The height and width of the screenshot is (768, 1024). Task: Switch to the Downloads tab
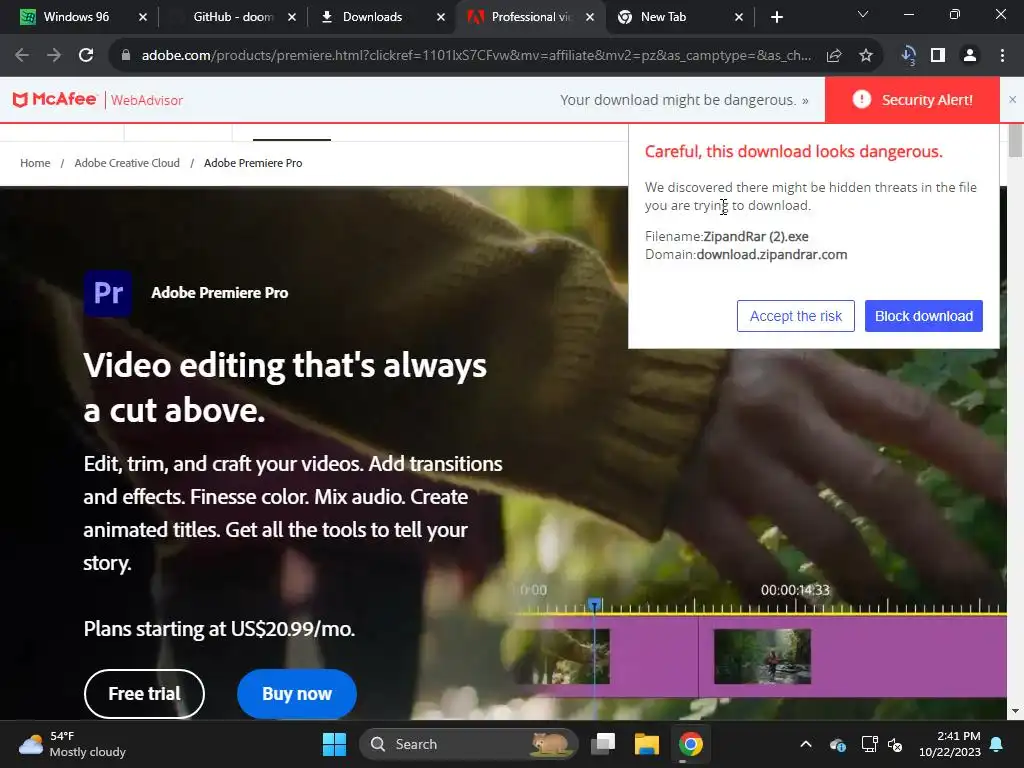click(x=372, y=17)
